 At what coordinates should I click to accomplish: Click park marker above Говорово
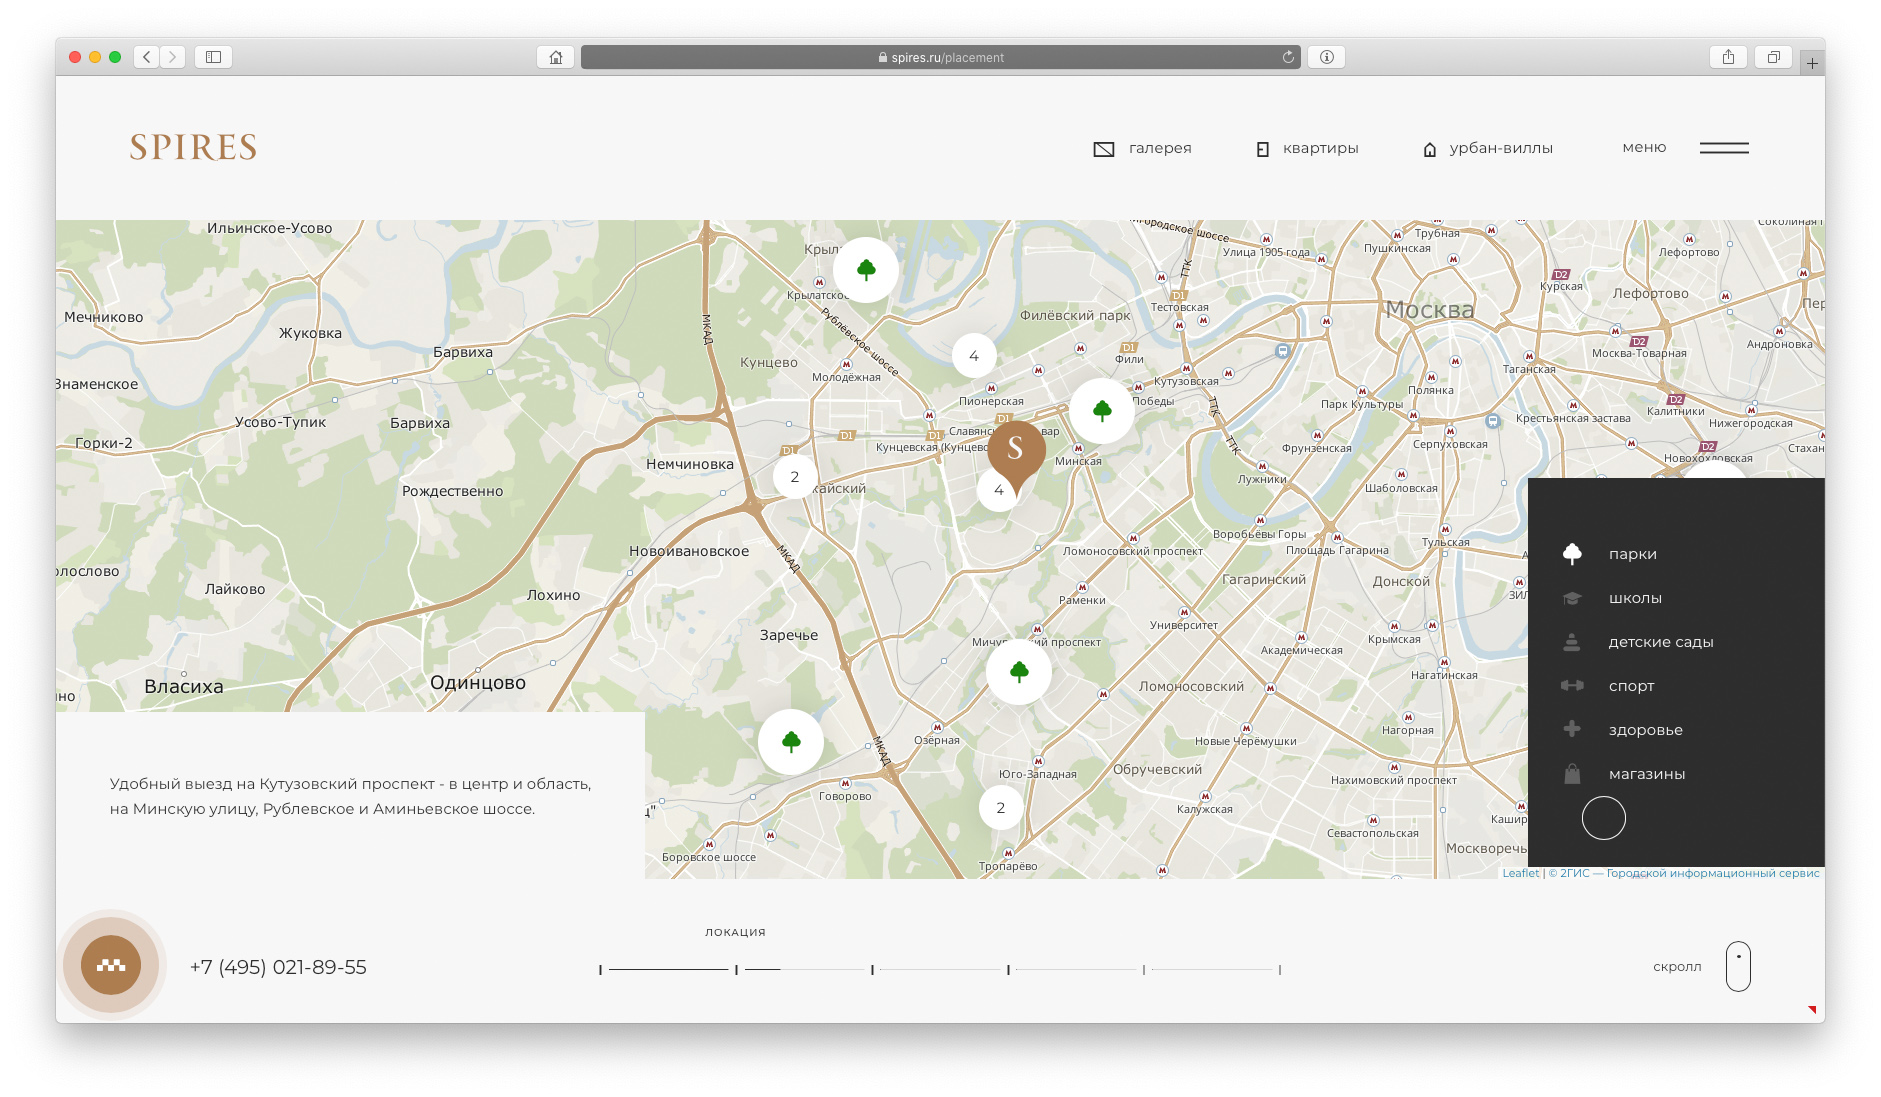tap(791, 741)
